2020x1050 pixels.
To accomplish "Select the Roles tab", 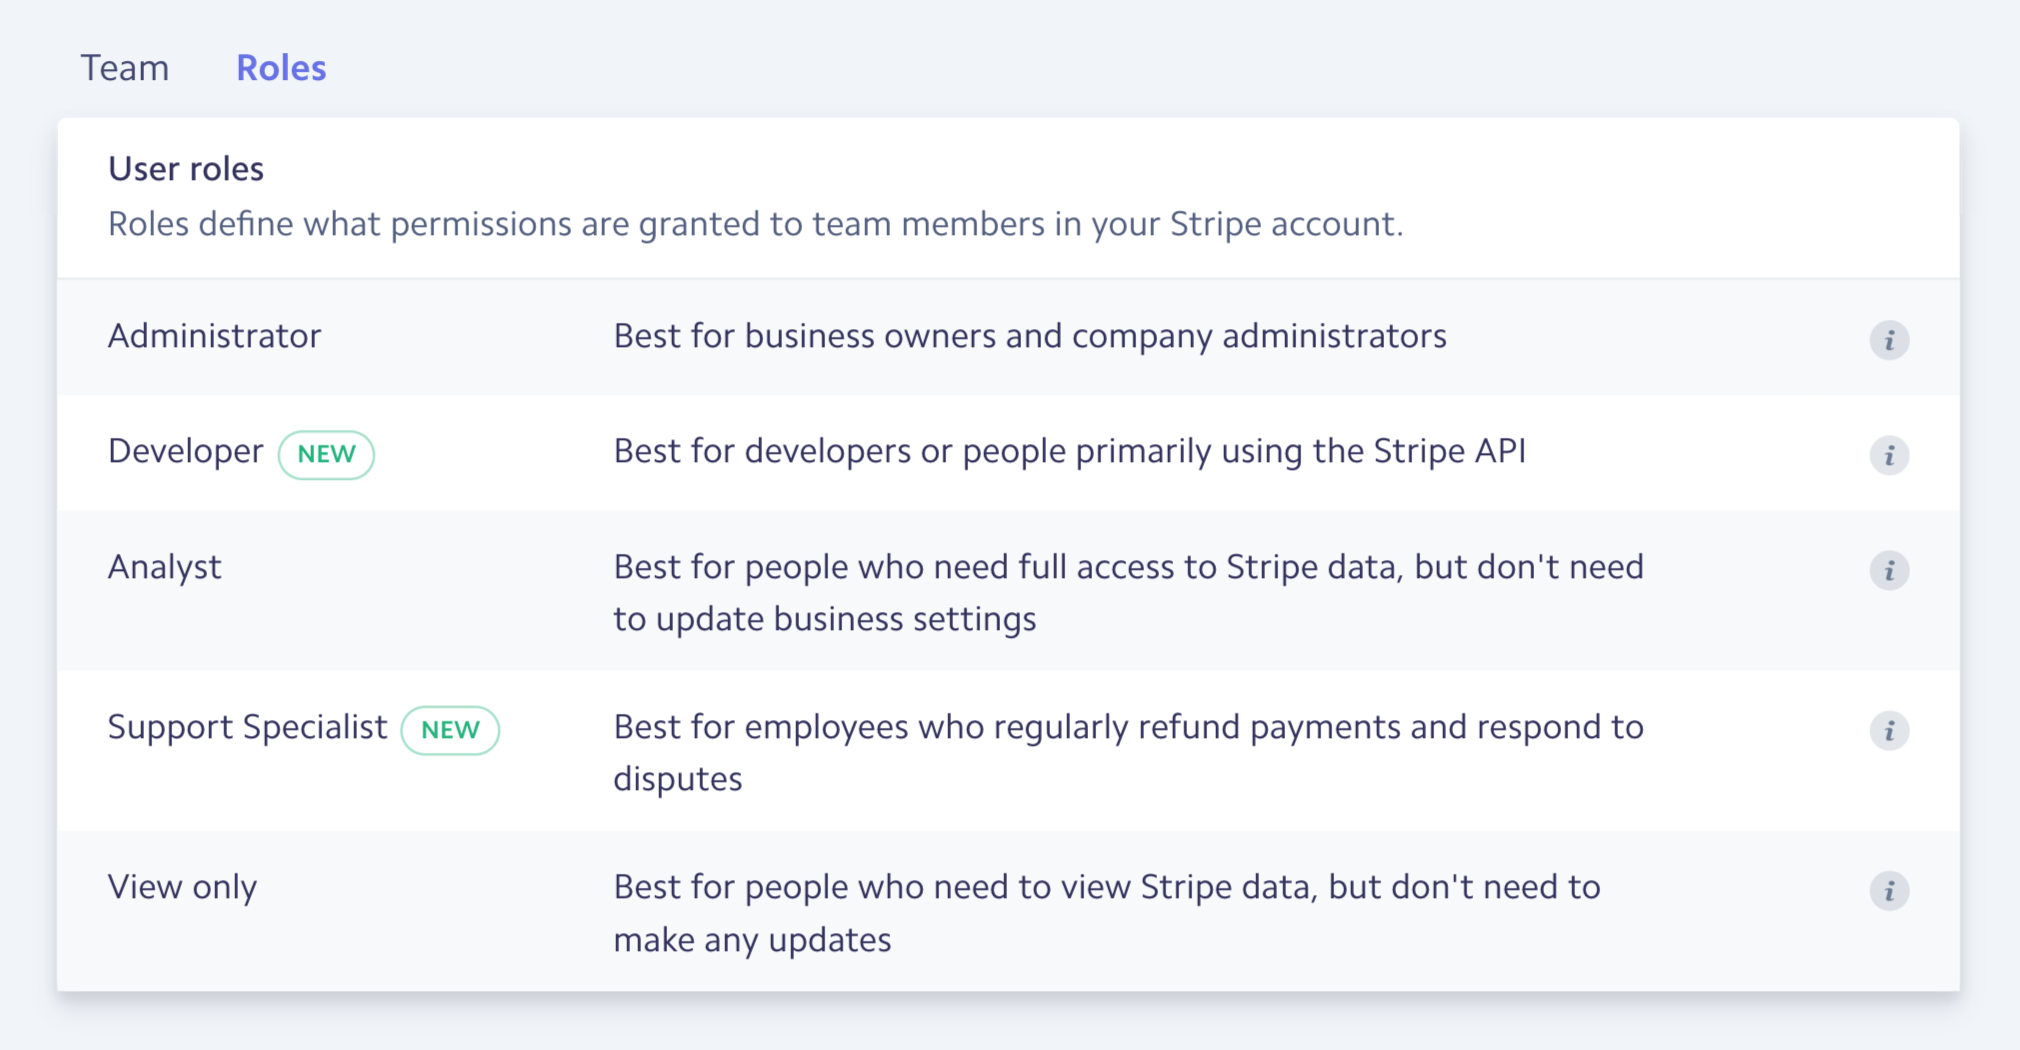I will coord(281,68).
